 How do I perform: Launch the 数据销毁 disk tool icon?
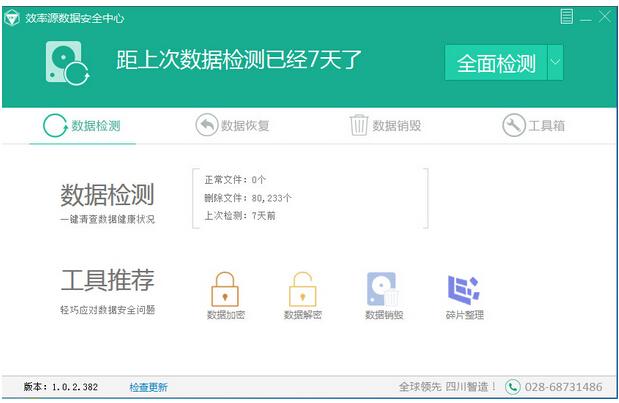pos(383,289)
